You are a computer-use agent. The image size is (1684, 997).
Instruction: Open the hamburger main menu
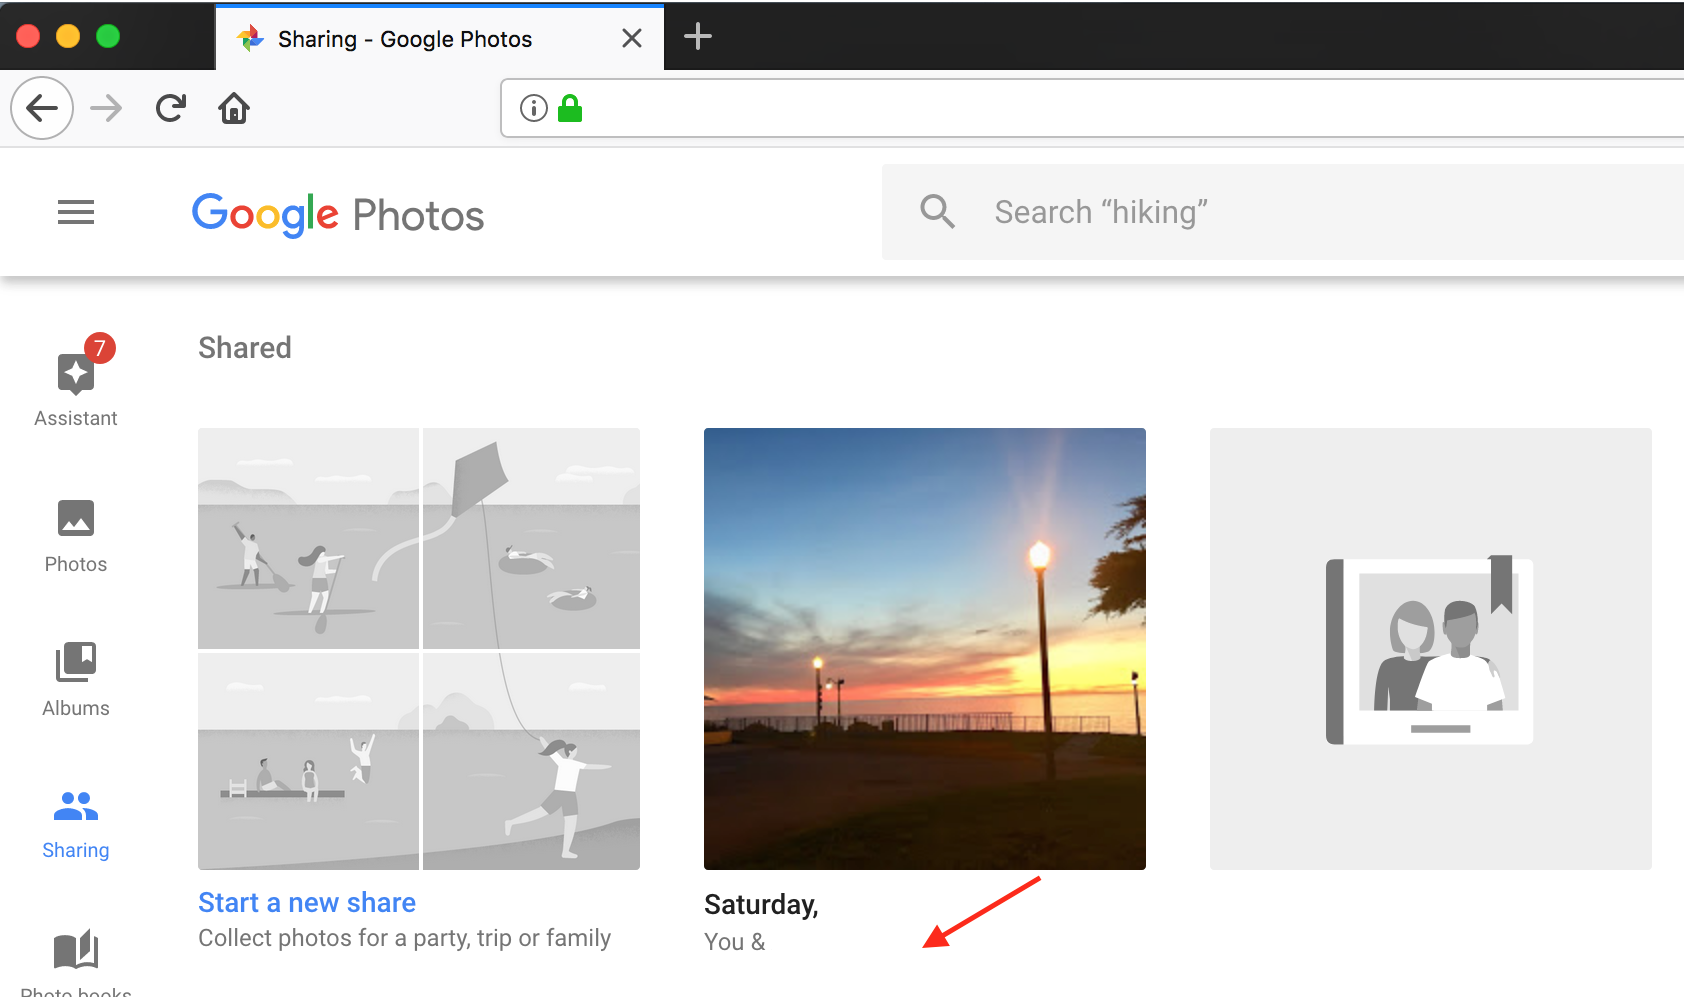76,212
